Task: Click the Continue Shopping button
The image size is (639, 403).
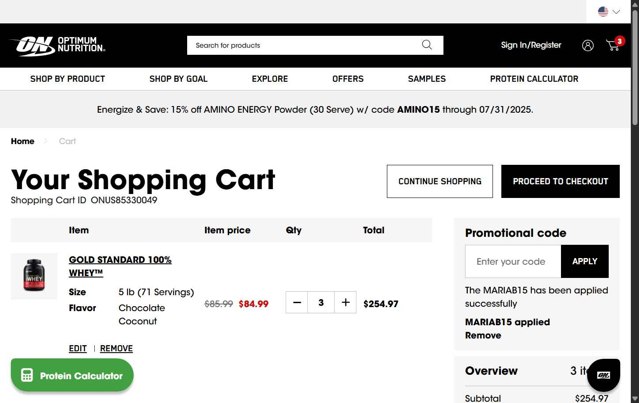Action: pos(440,181)
